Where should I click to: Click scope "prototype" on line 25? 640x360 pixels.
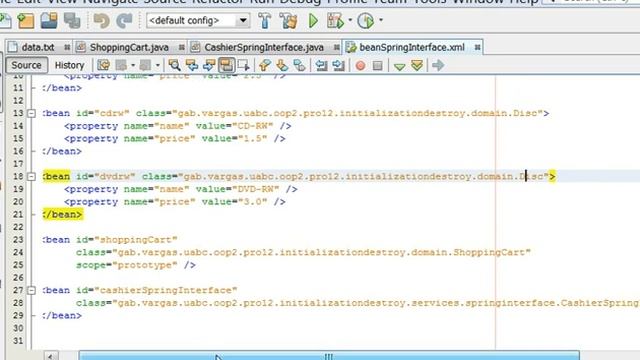pos(144,265)
